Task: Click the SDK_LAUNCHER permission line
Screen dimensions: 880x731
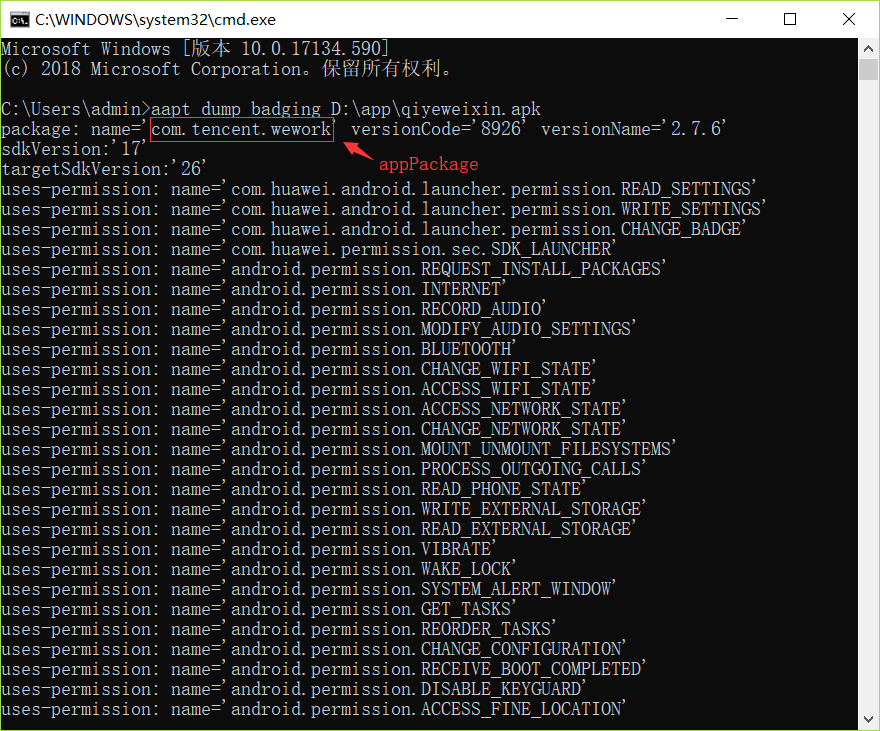Action: pyautogui.click(x=308, y=249)
